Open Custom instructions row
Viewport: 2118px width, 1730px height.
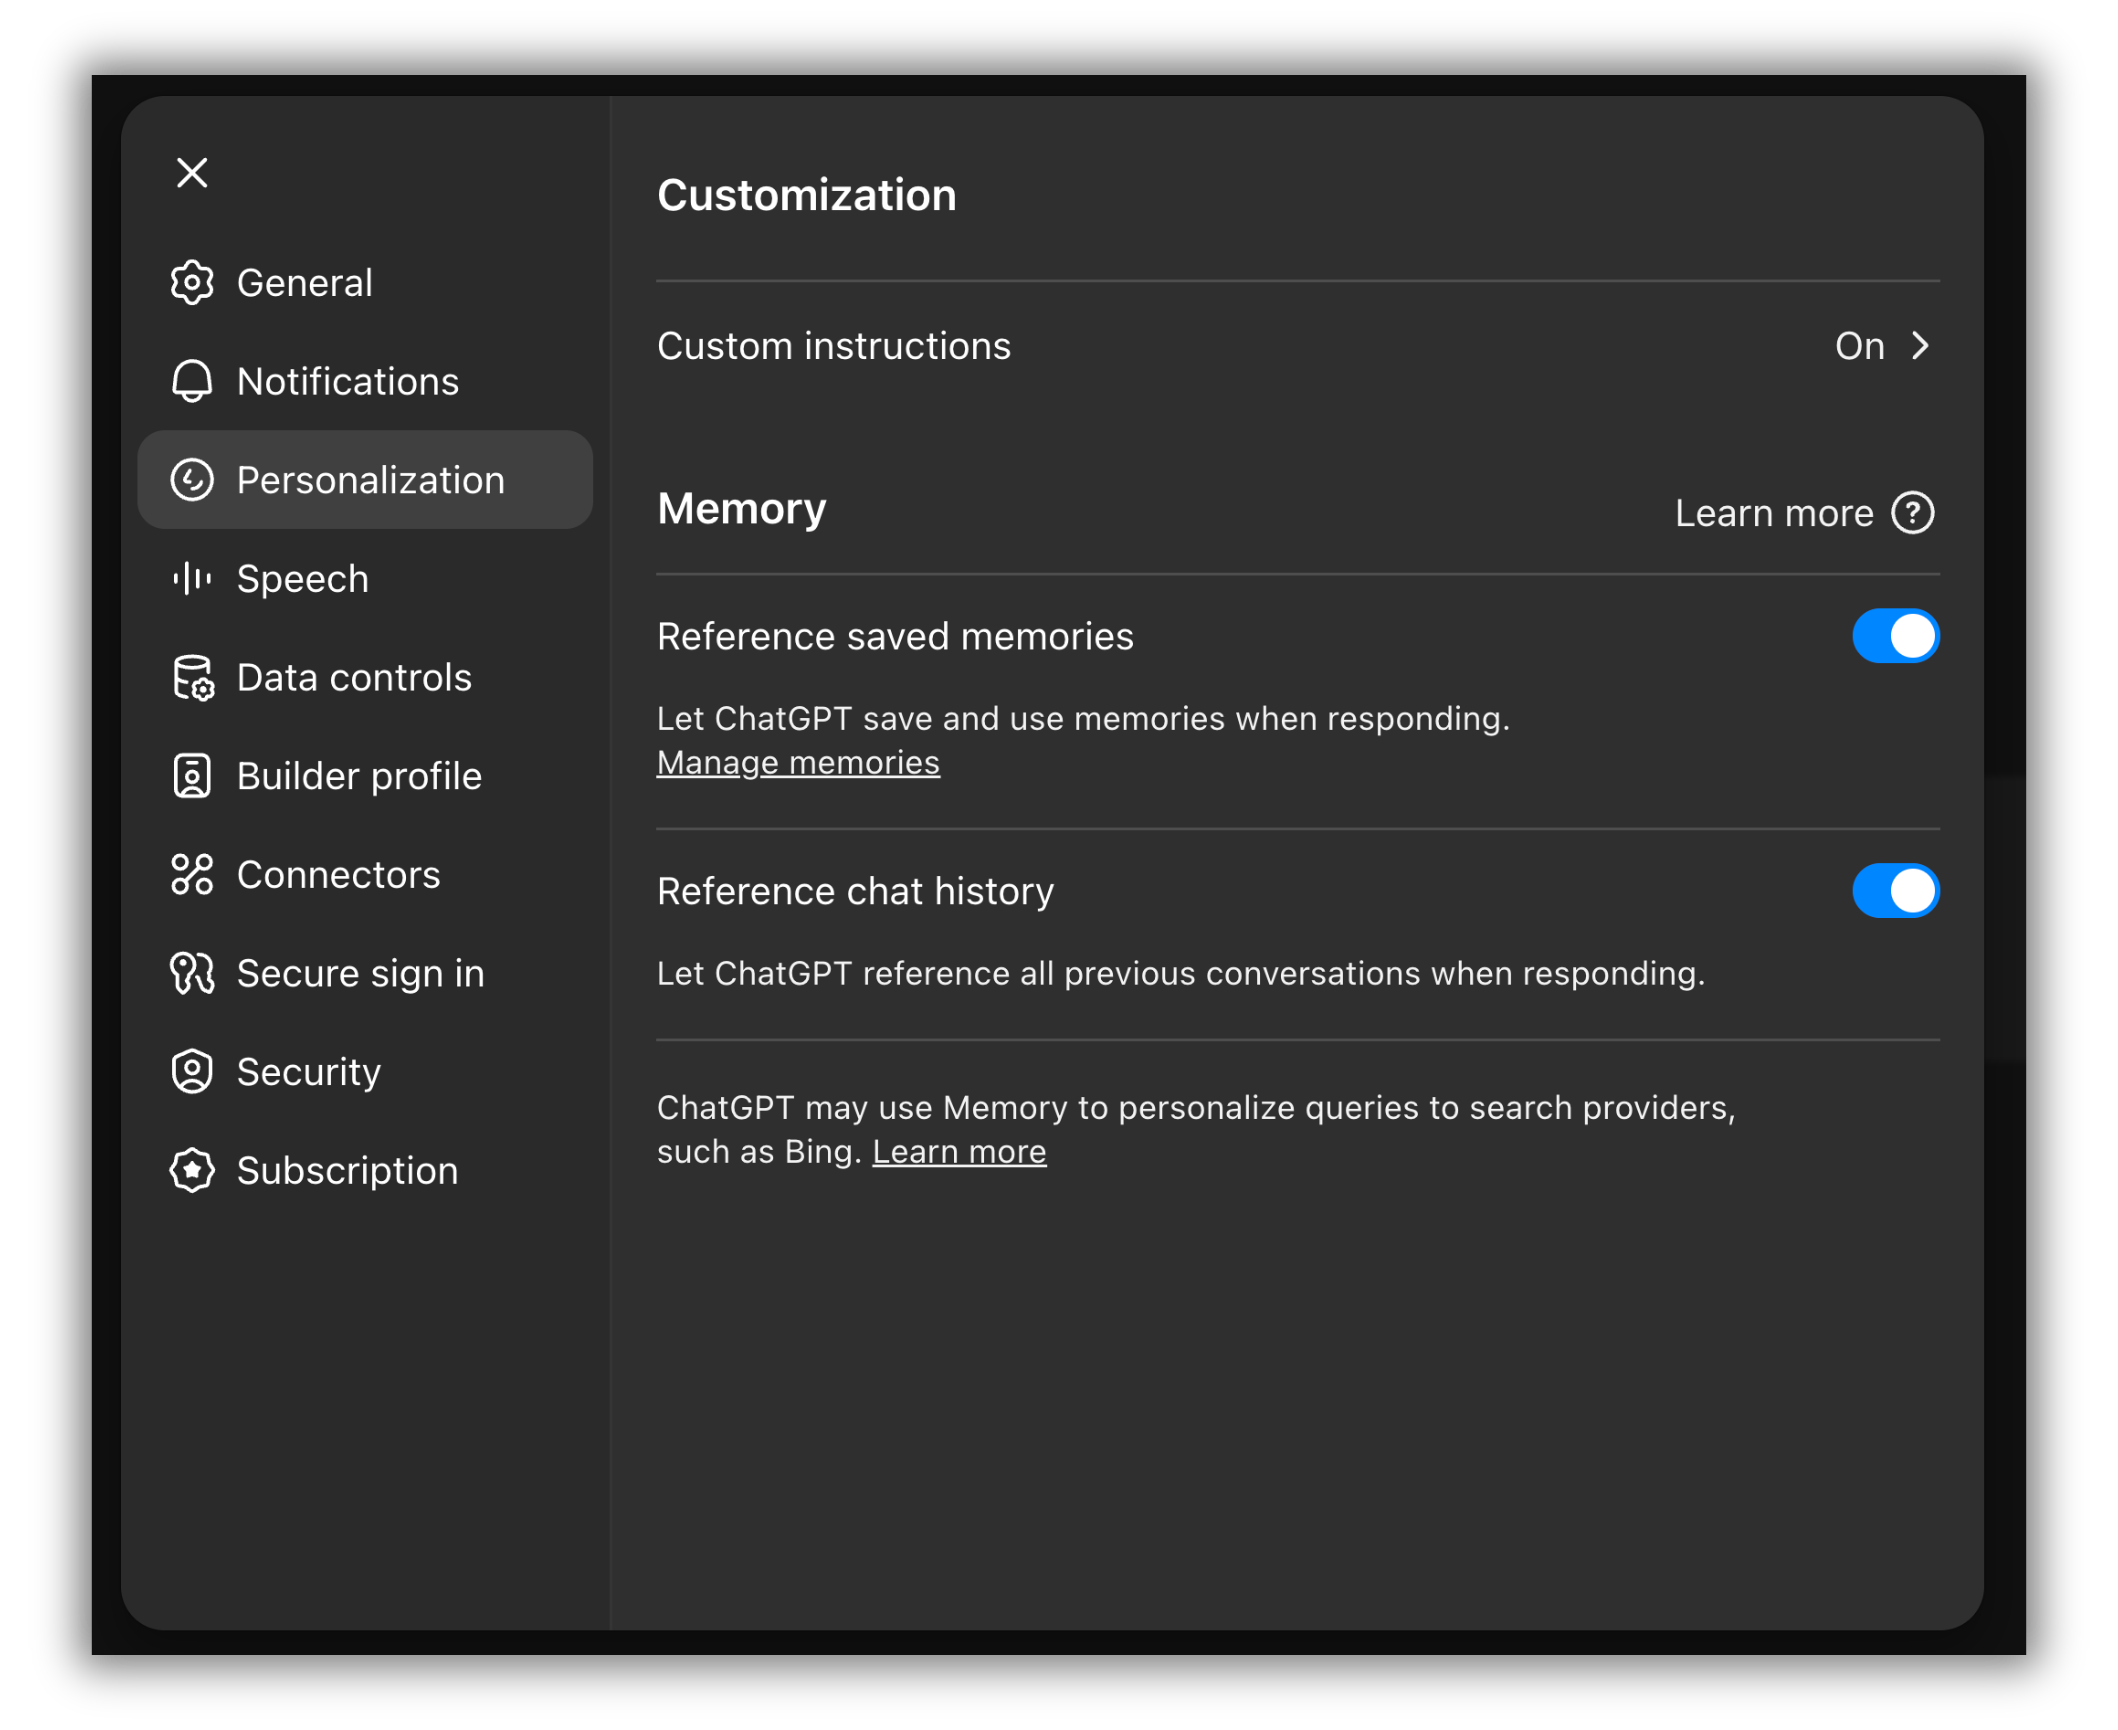tap(1298, 346)
